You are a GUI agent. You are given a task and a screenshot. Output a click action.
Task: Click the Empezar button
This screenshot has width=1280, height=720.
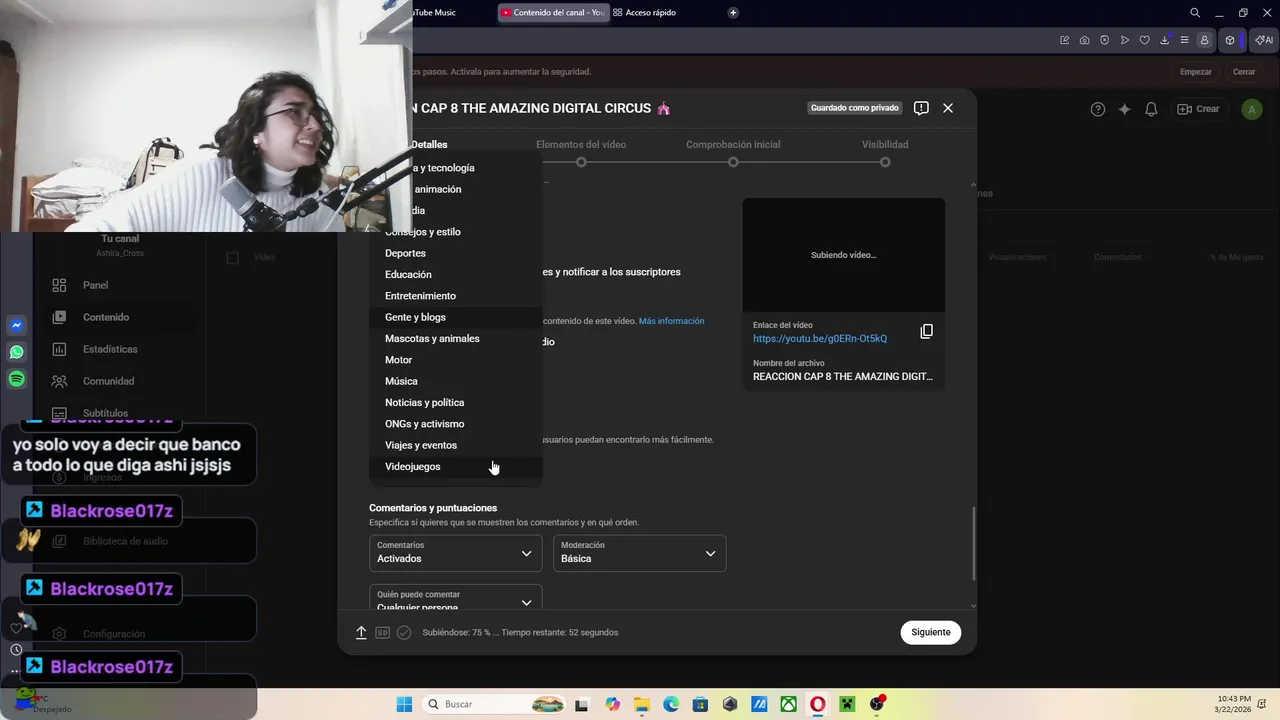tap(1196, 72)
